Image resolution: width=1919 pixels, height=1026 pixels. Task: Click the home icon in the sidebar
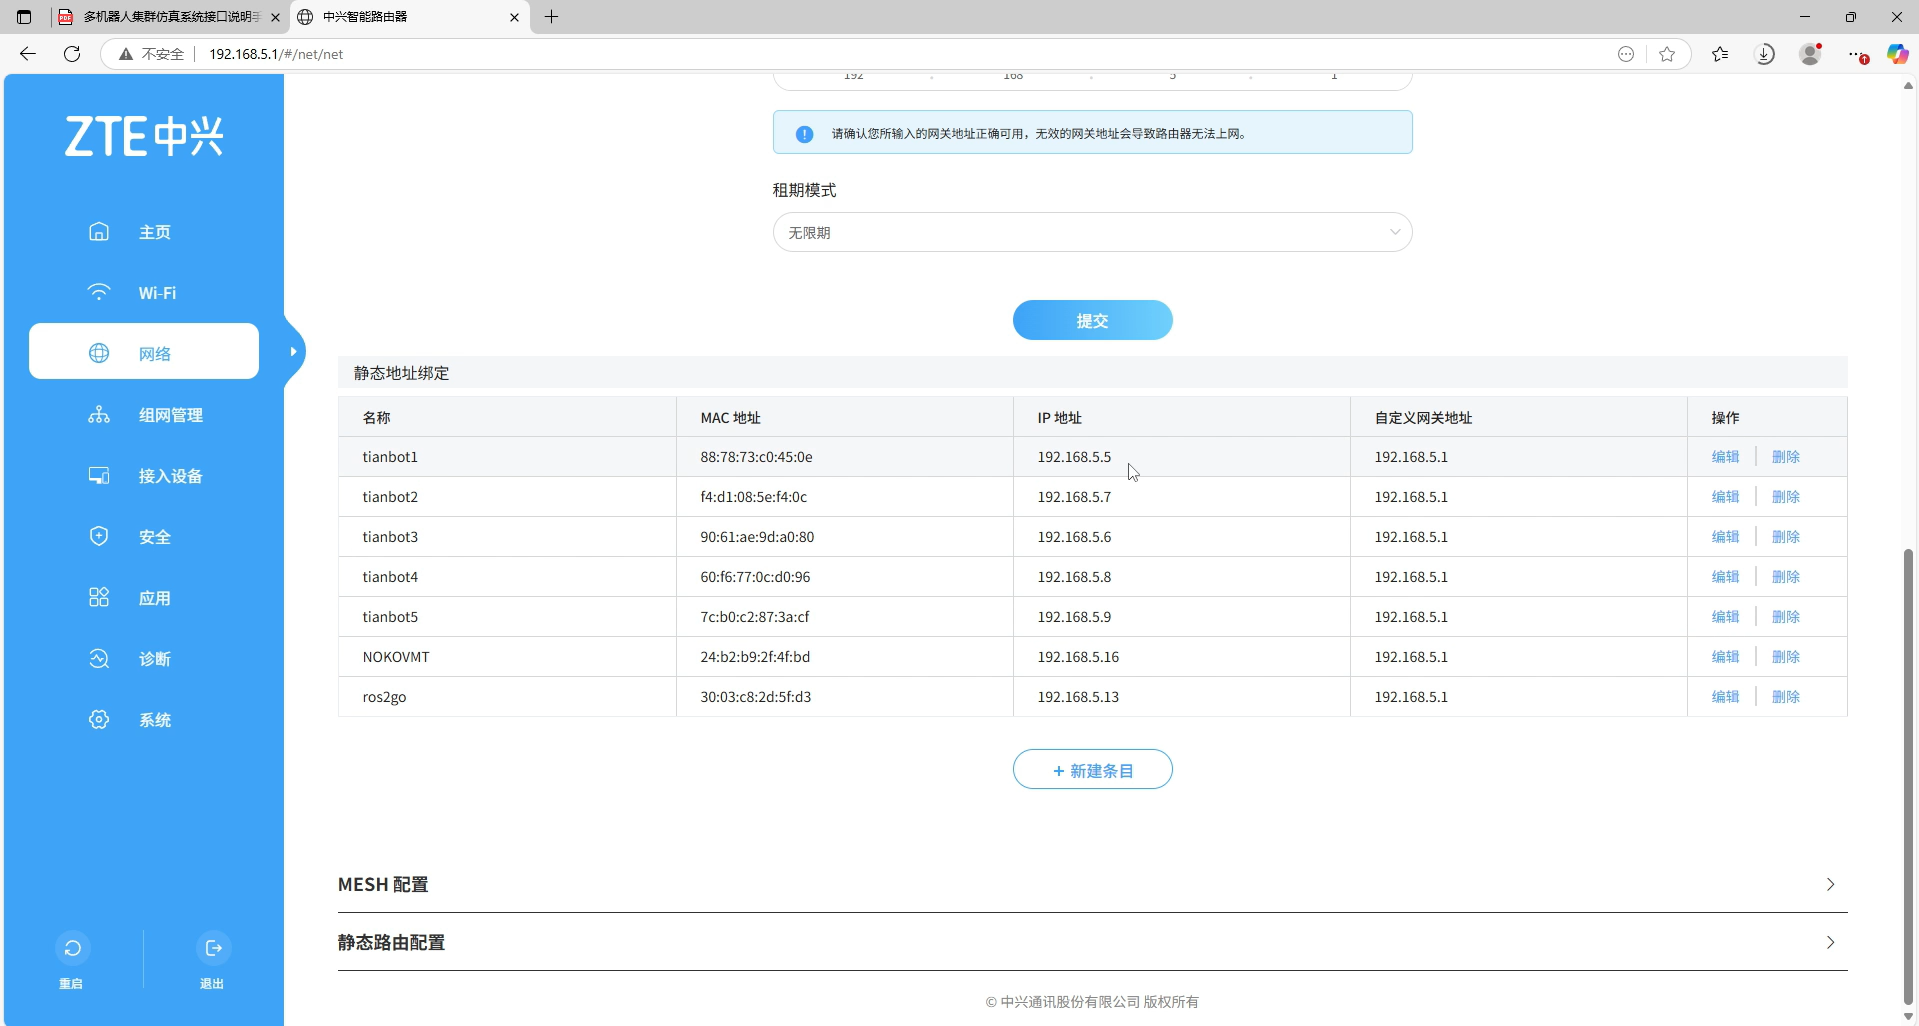pyautogui.click(x=99, y=232)
